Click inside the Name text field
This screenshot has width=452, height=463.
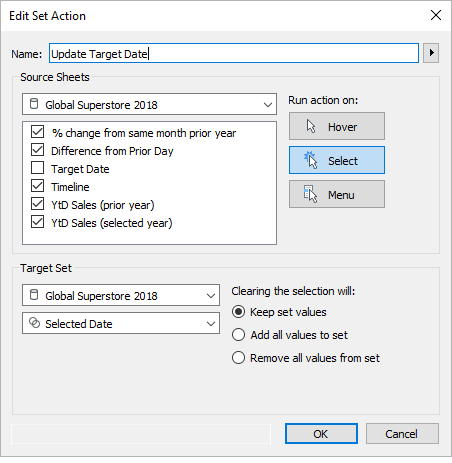click(234, 53)
